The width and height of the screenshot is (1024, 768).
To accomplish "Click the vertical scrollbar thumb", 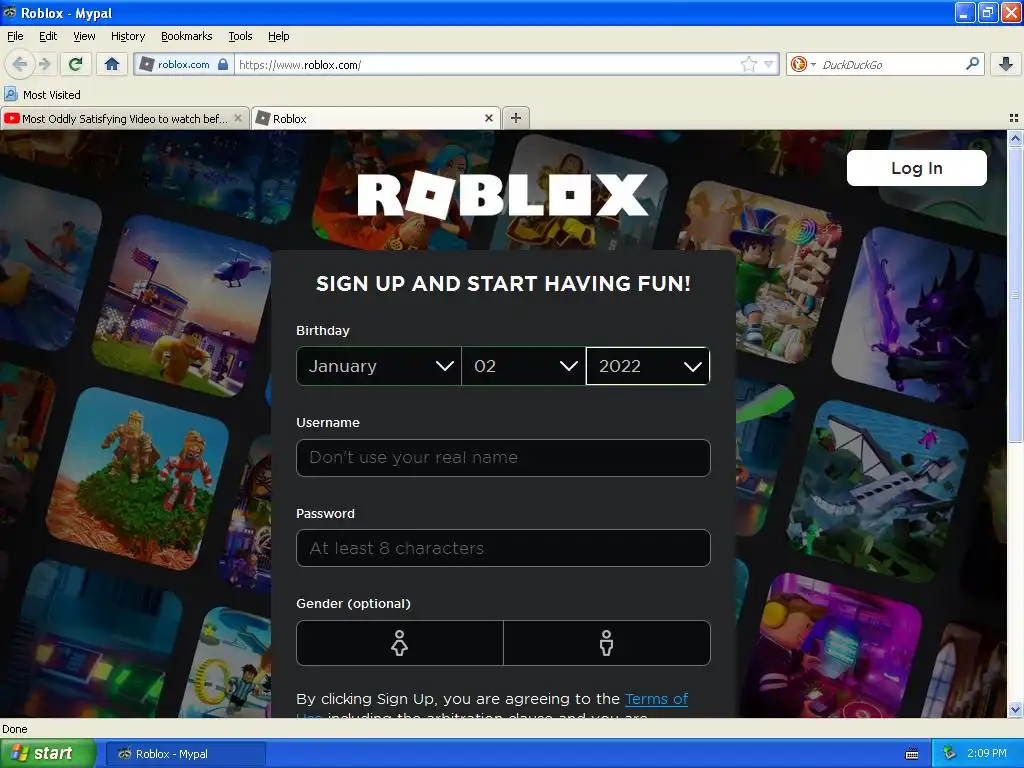I will click(x=1015, y=294).
